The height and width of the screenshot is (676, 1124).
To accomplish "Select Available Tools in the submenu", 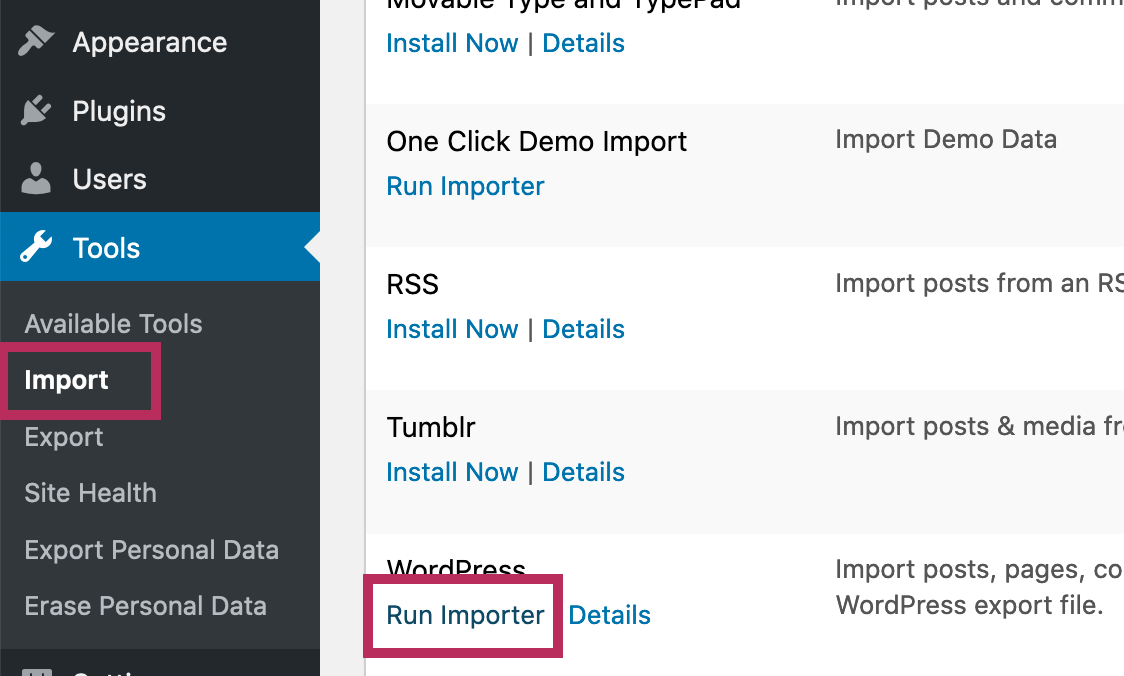I will tap(113, 324).
